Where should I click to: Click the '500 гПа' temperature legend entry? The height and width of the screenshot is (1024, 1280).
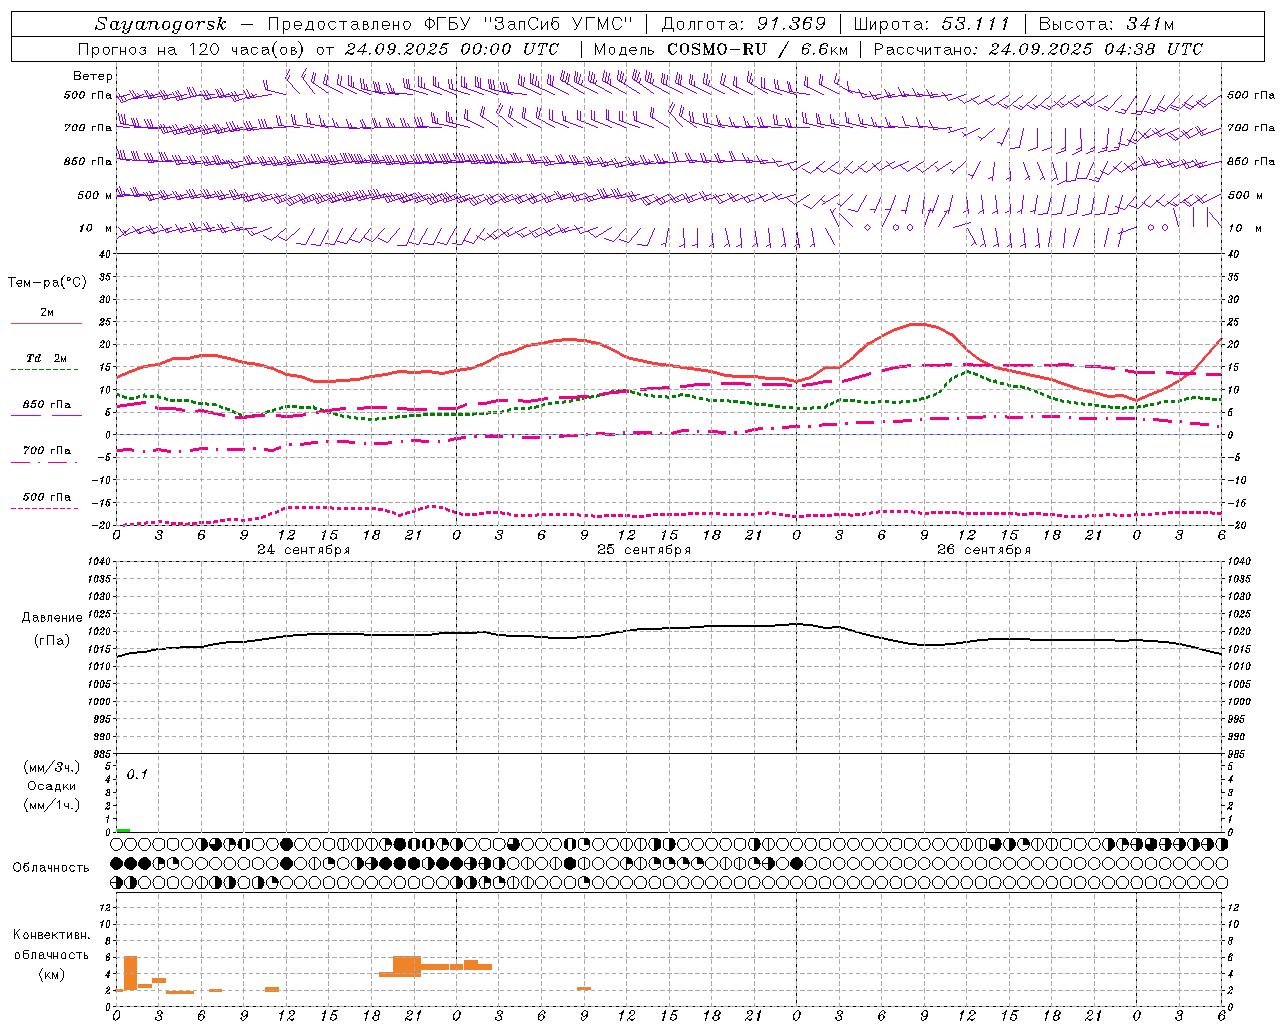pyautogui.click(x=47, y=497)
